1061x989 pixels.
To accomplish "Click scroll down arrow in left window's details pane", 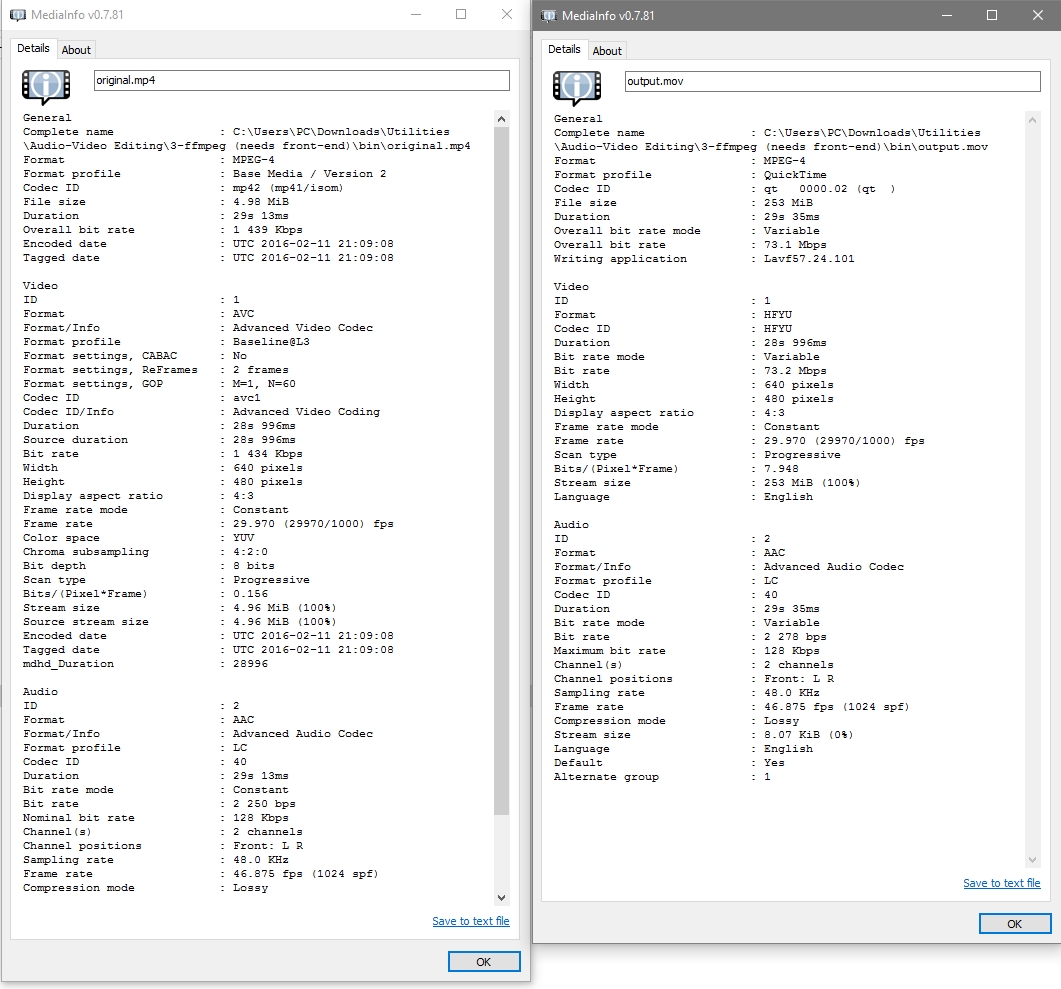I will coord(501,898).
